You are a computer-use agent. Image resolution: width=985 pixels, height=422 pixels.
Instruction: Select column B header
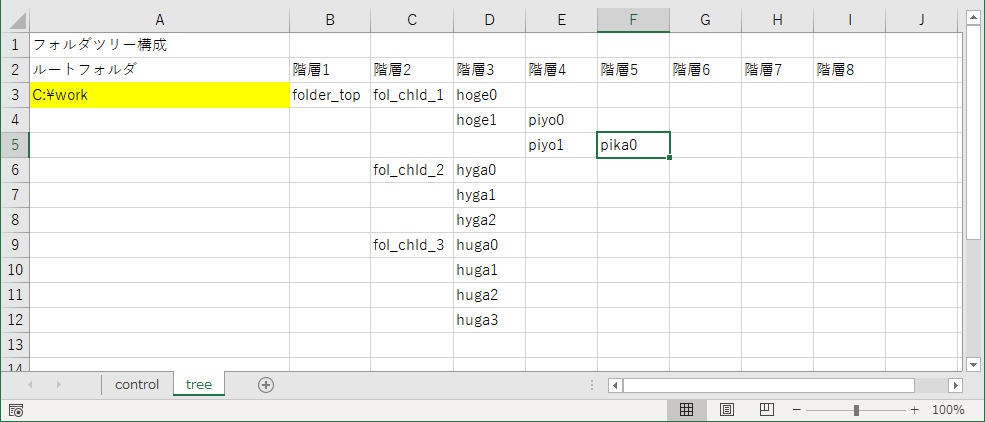pyautogui.click(x=330, y=20)
